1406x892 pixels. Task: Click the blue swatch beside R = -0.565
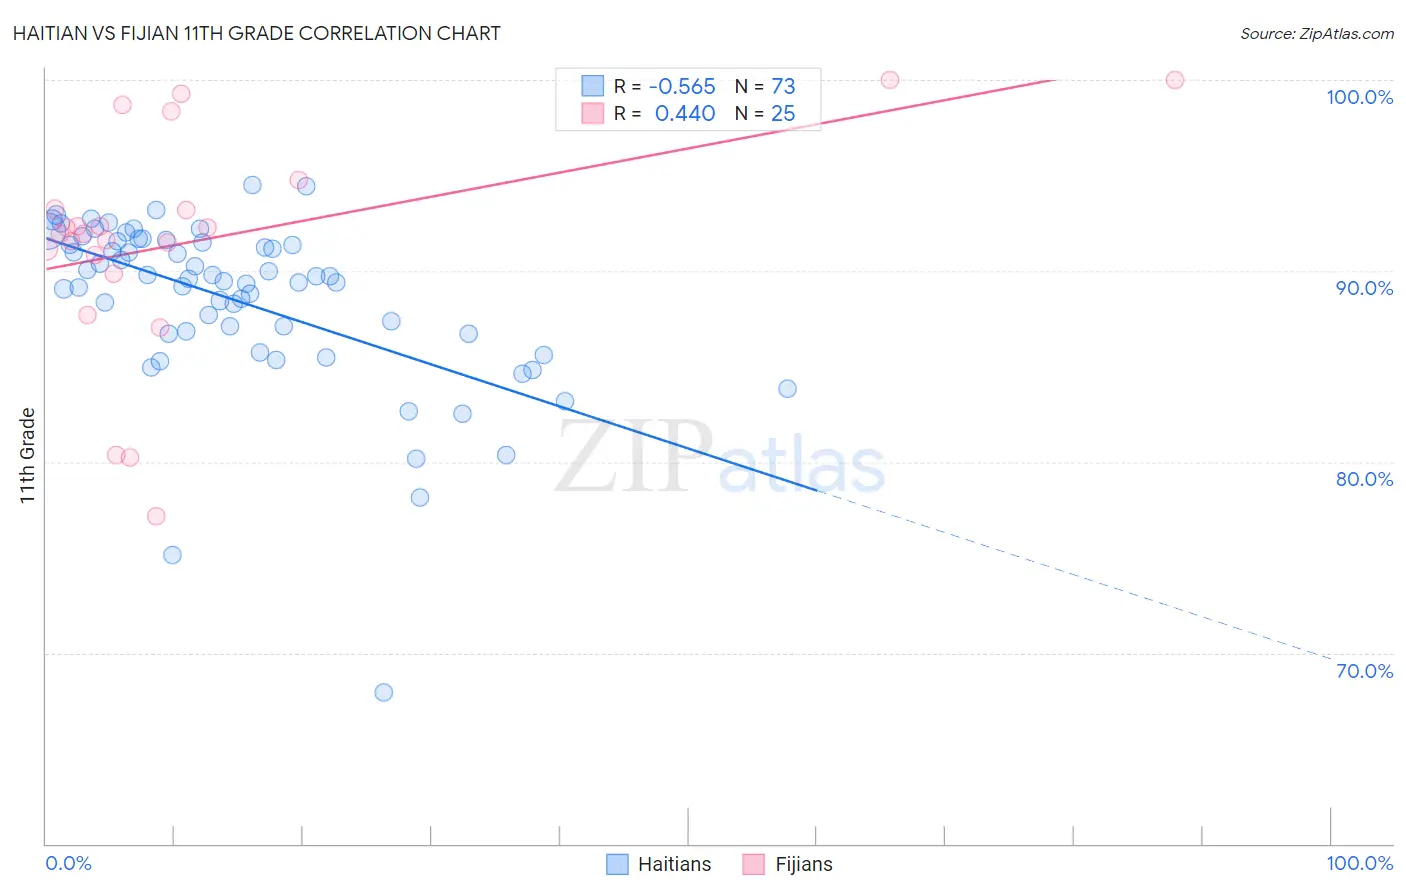pyautogui.click(x=593, y=86)
